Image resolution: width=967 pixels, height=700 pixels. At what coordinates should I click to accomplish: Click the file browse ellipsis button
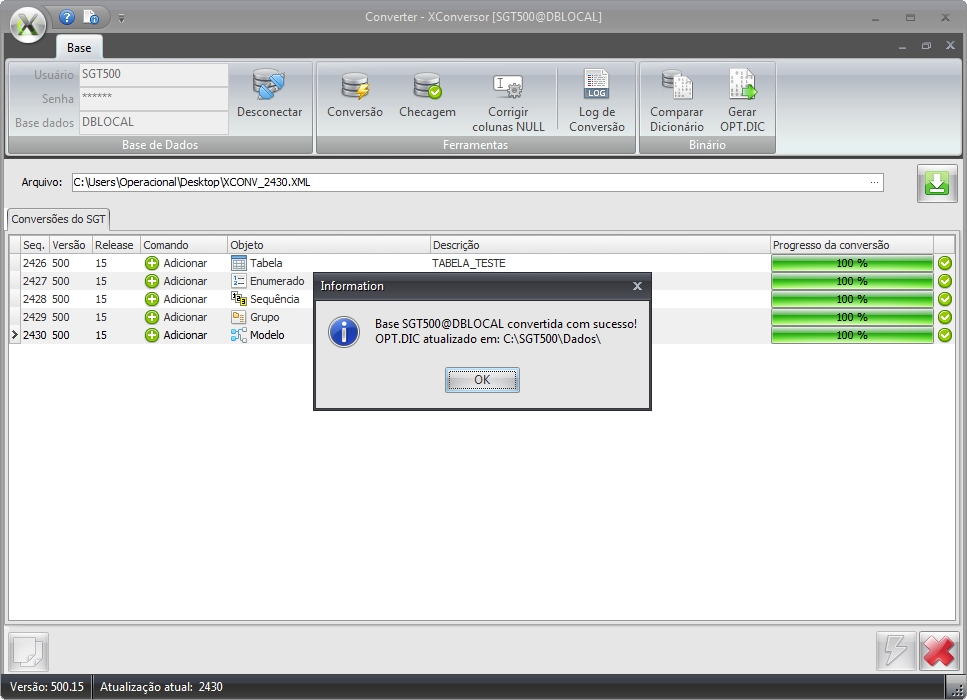point(875,182)
